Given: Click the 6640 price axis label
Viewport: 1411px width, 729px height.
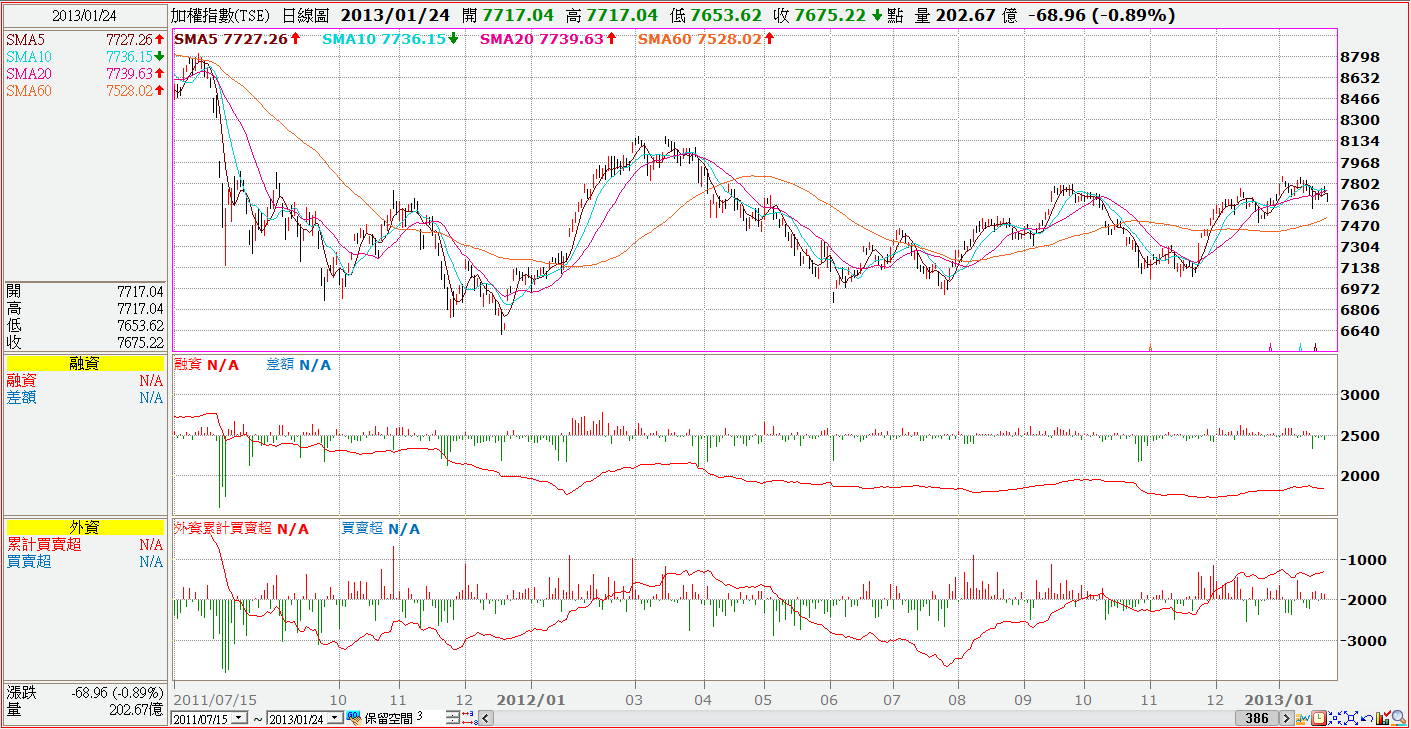Looking at the screenshot, I should tap(1360, 331).
